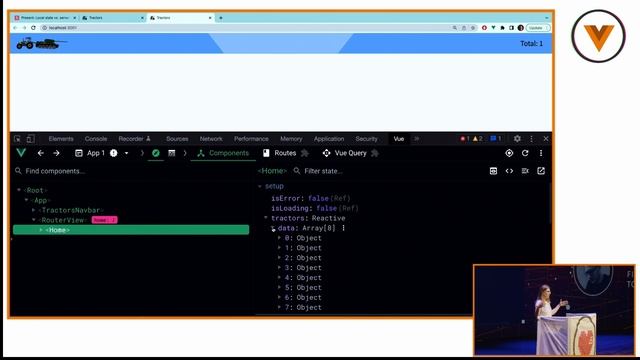Click the App 1 warning indicator icon
The height and width of the screenshot is (360, 640).
pyautogui.click(x=113, y=153)
